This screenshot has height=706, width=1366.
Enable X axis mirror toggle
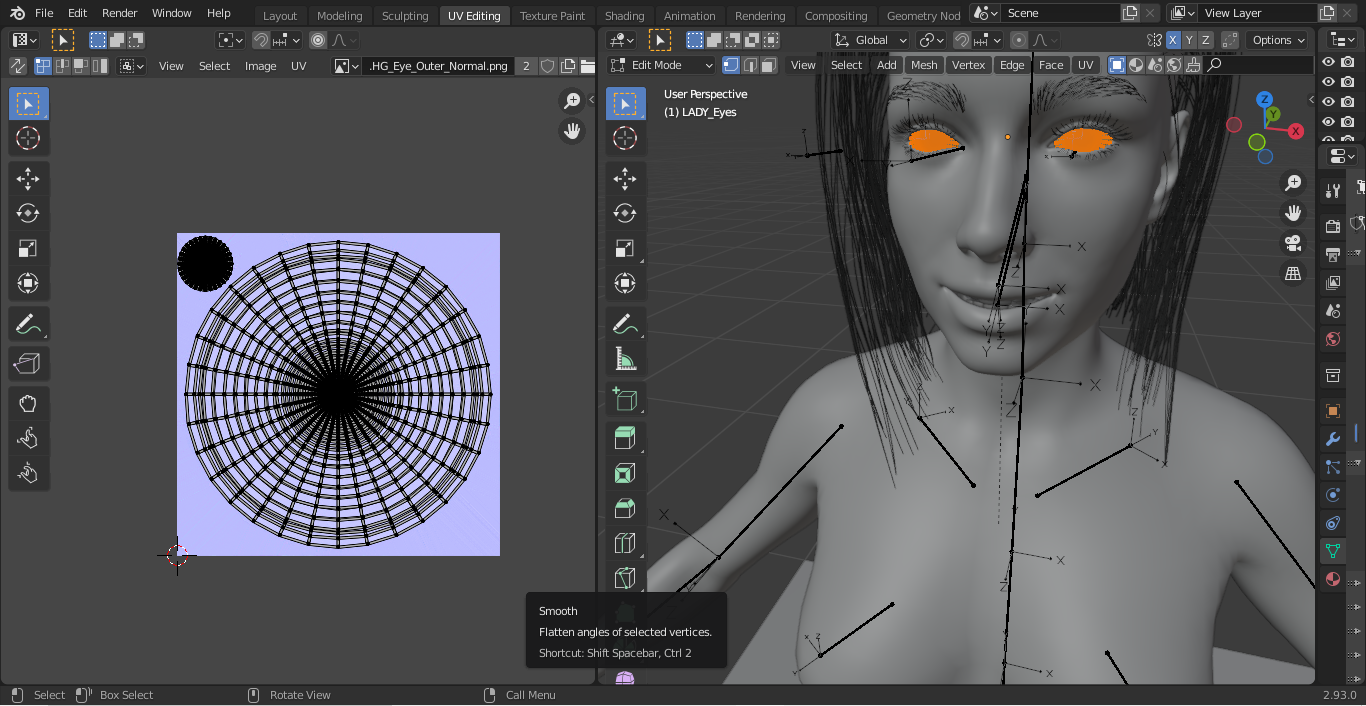point(1173,40)
